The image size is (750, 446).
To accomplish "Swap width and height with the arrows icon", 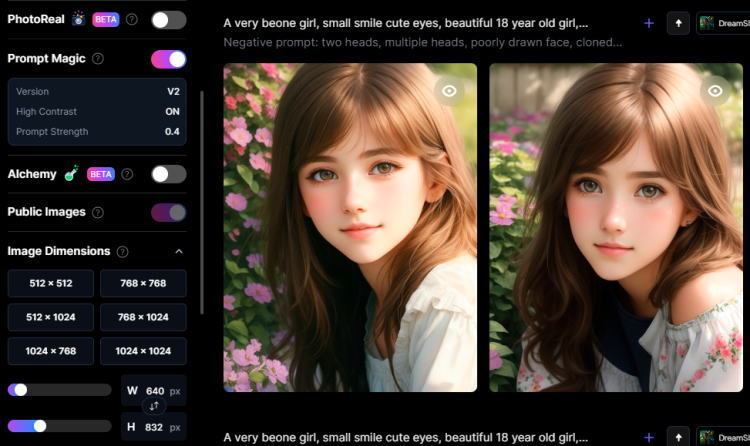I will pyautogui.click(x=153, y=407).
